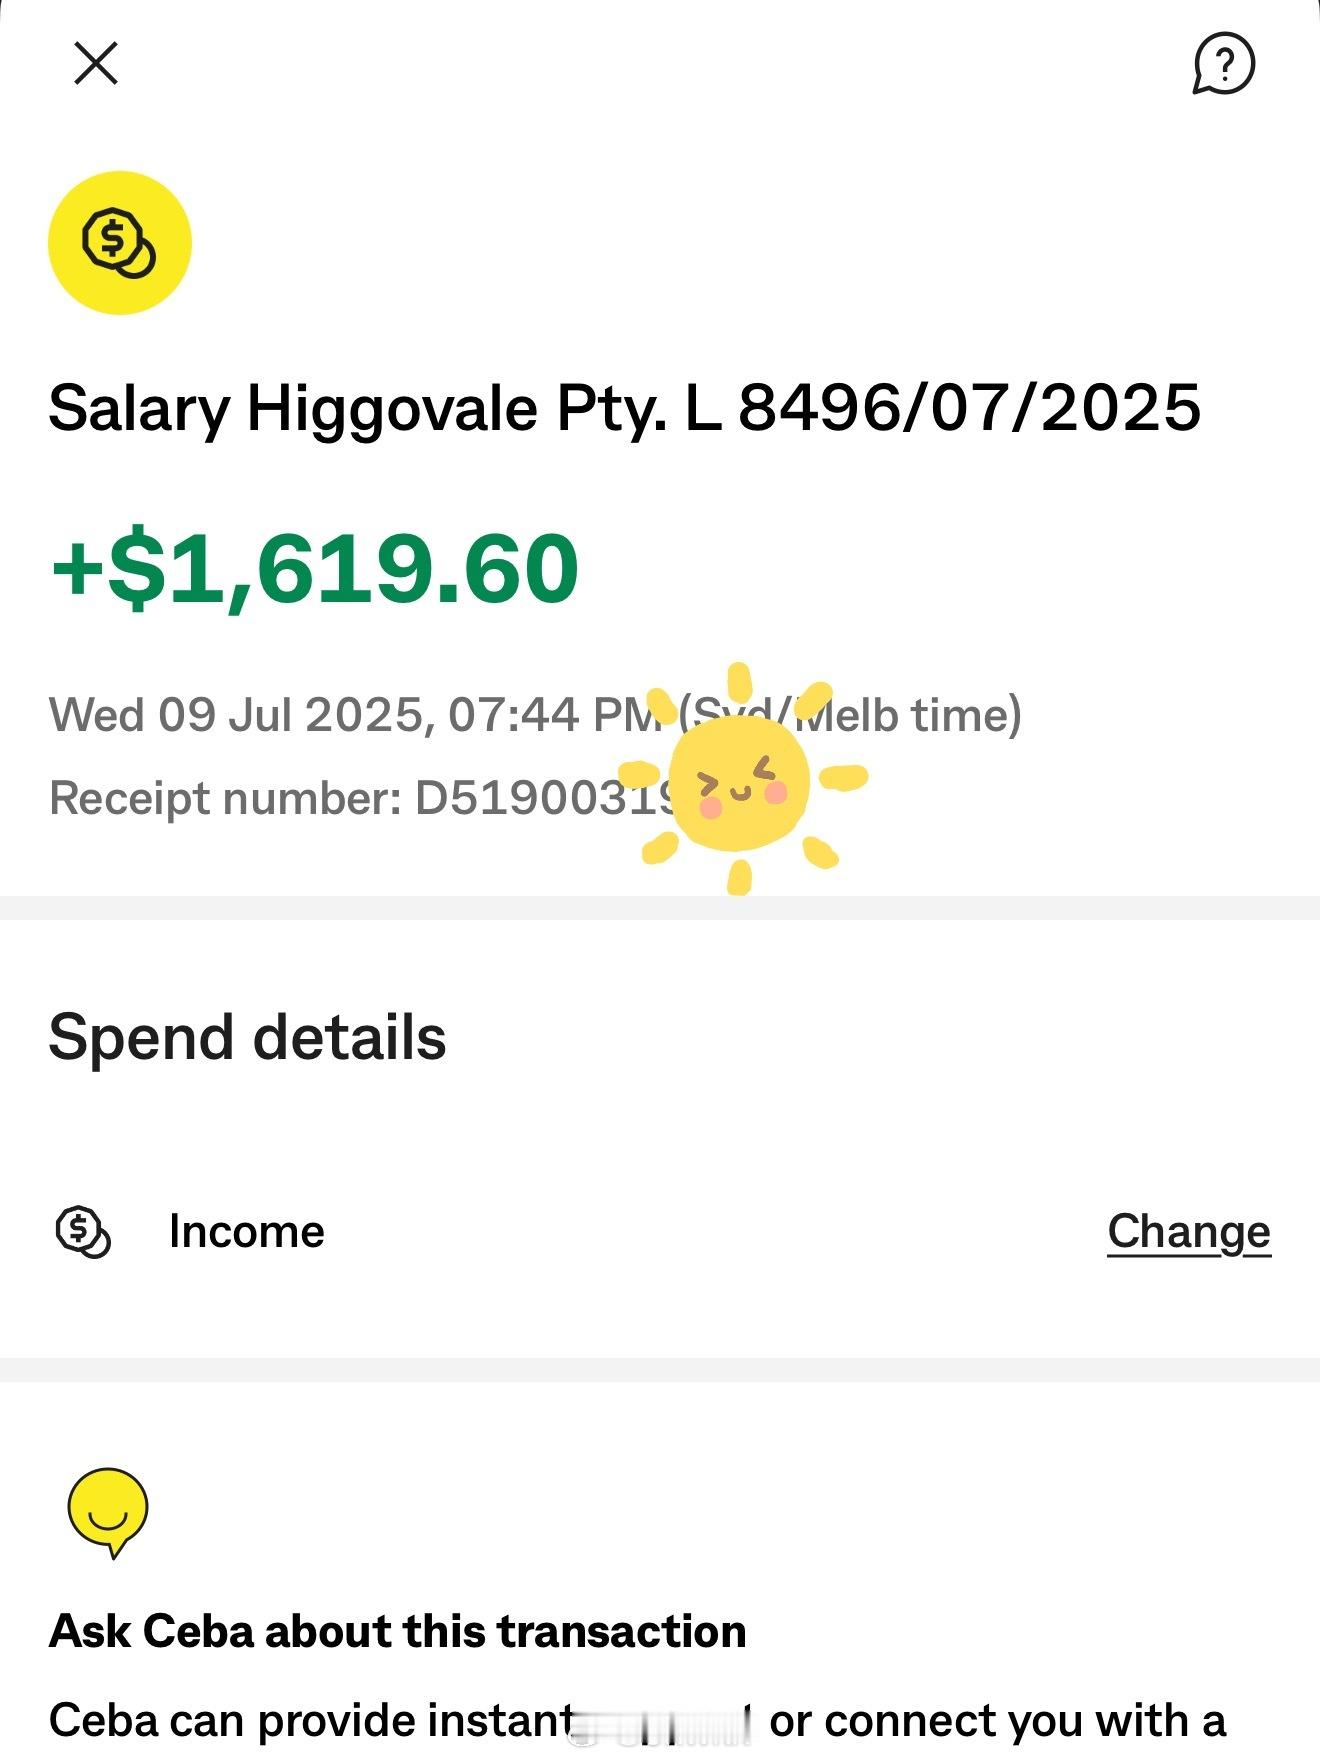
Task: Open the help chat question-mark icon
Action: click(x=1223, y=64)
